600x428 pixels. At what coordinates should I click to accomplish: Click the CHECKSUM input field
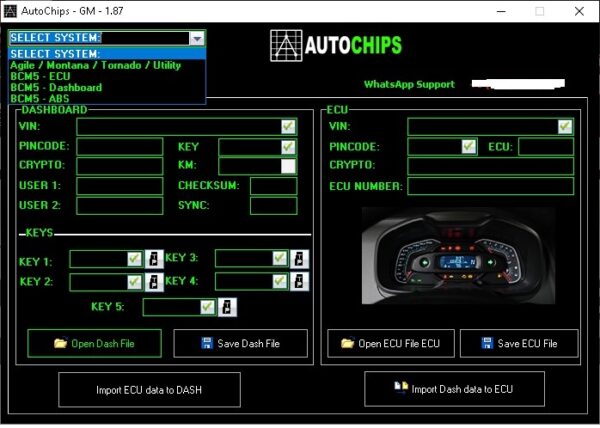[x=274, y=186]
